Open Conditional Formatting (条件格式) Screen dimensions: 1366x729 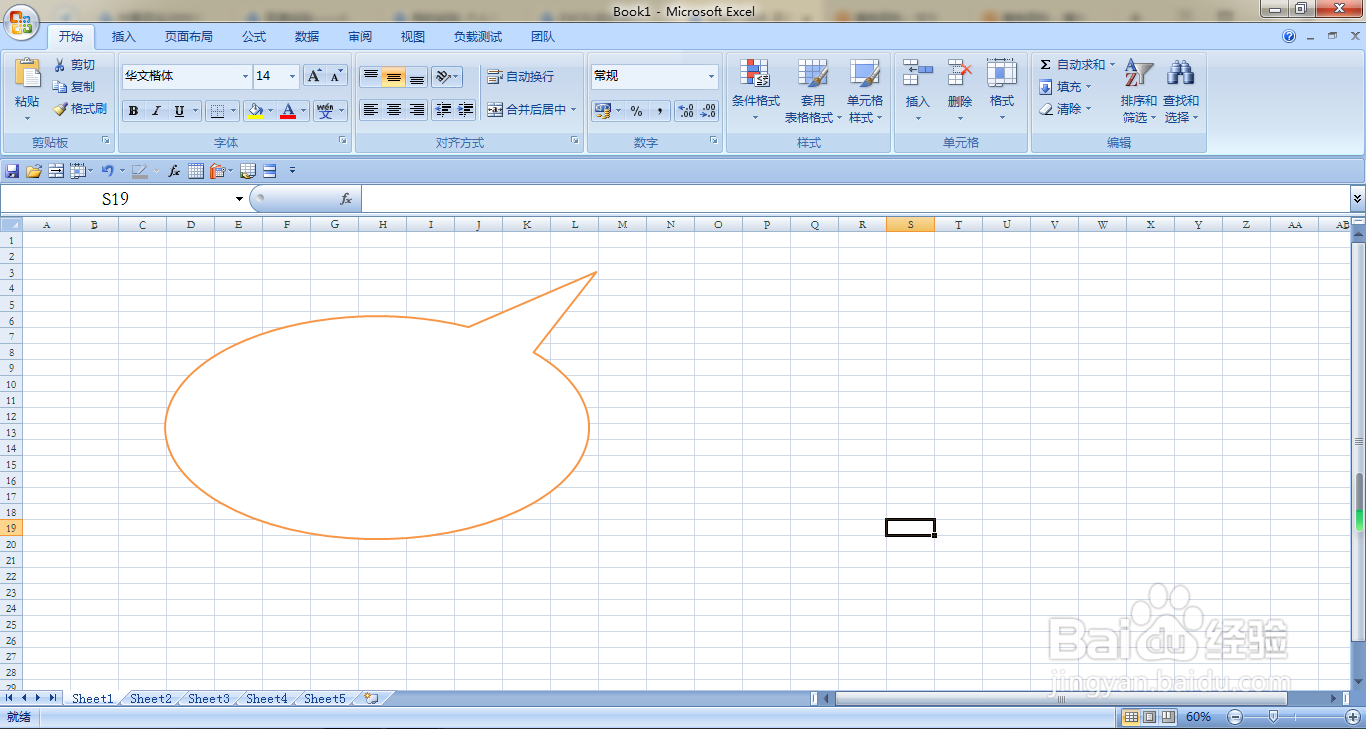[755, 90]
